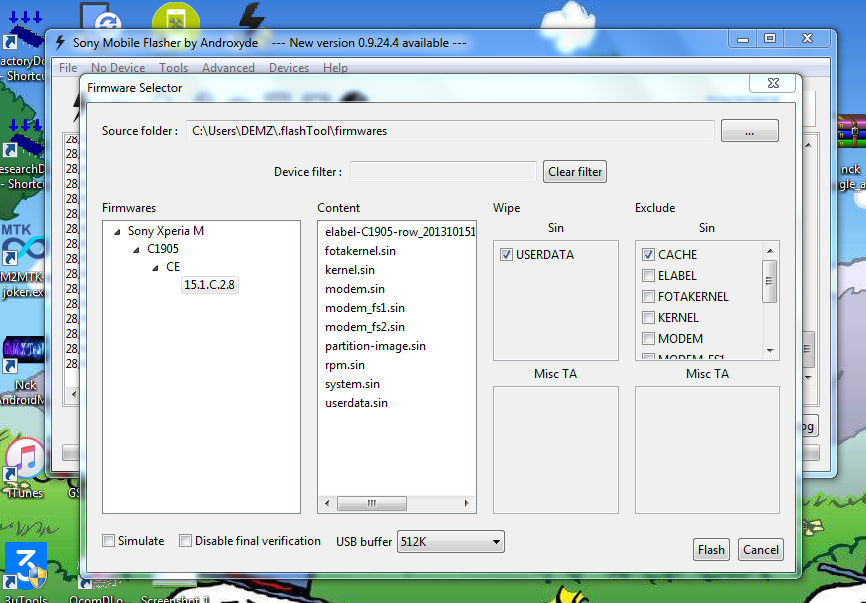
Task: Click the Content horizontal scrollbar thumb
Action: click(x=372, y=503)
